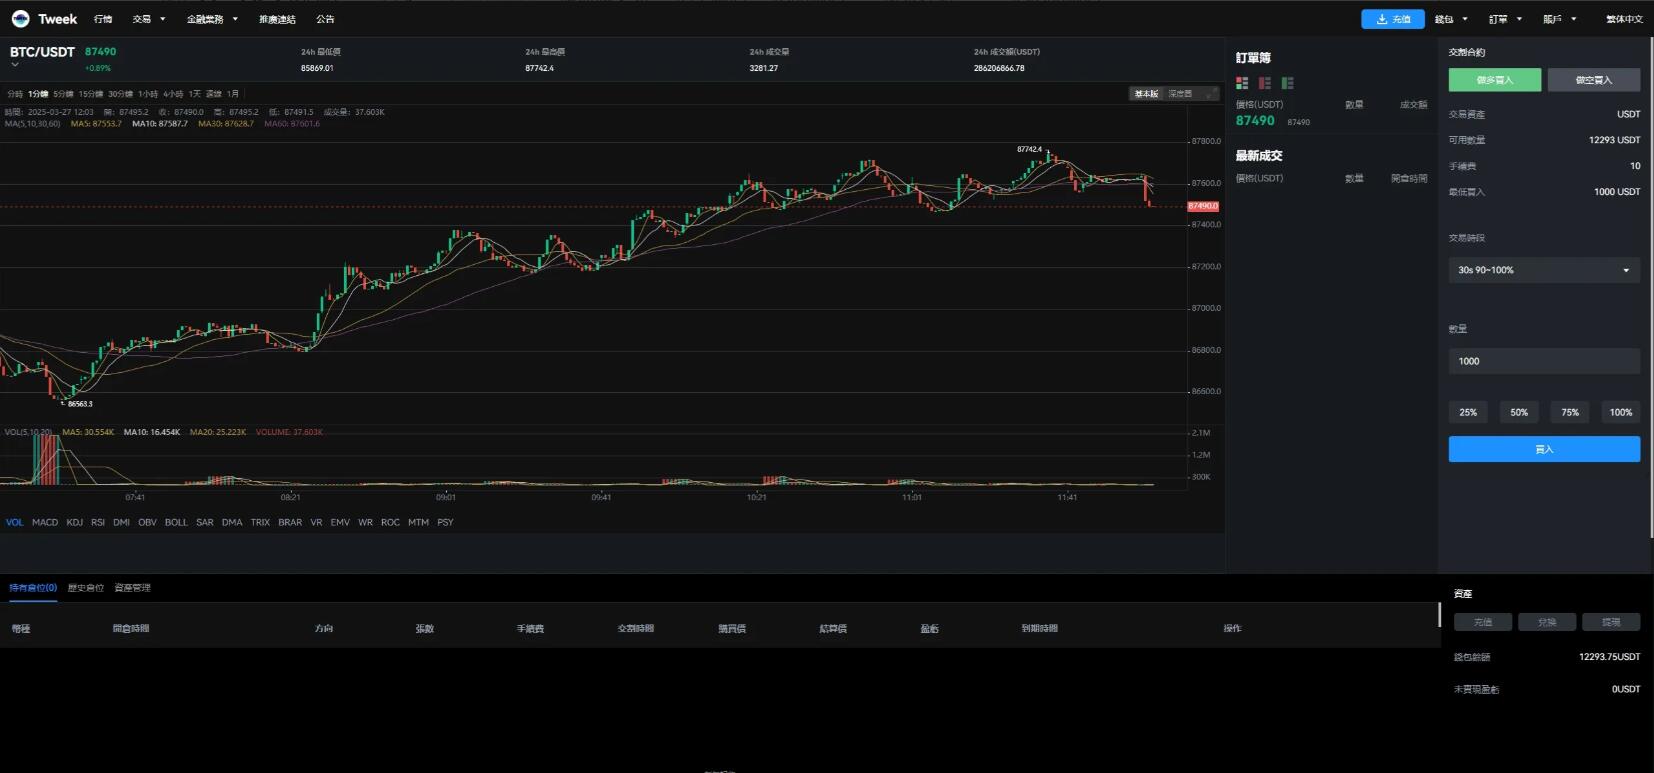The image size is (1654, 773).
Task: Open the 交易 dropdown menu
Action: (x=148, y=19)
